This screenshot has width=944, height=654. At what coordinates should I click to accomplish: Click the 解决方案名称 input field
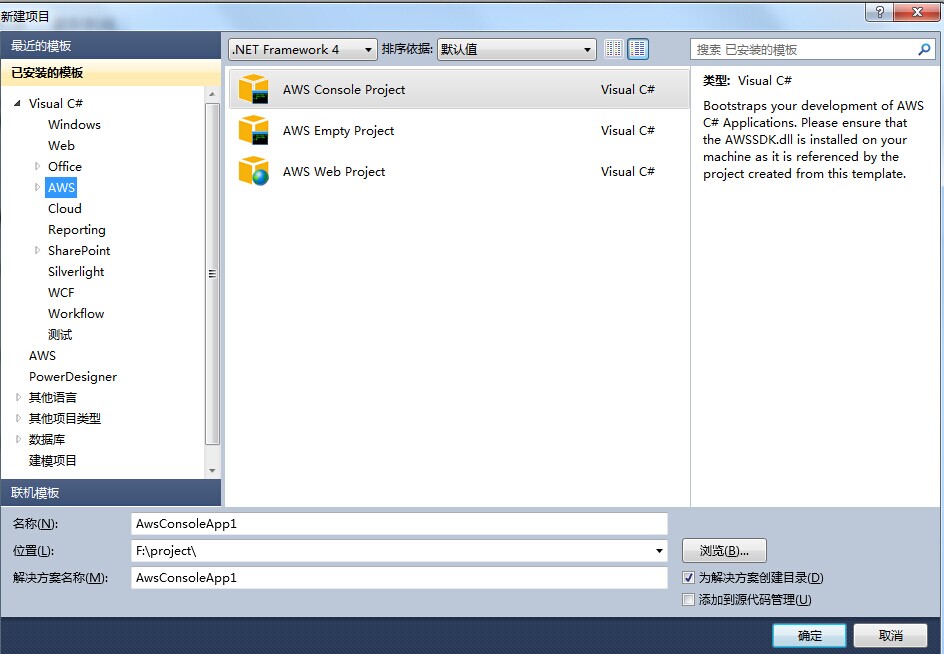399,578
